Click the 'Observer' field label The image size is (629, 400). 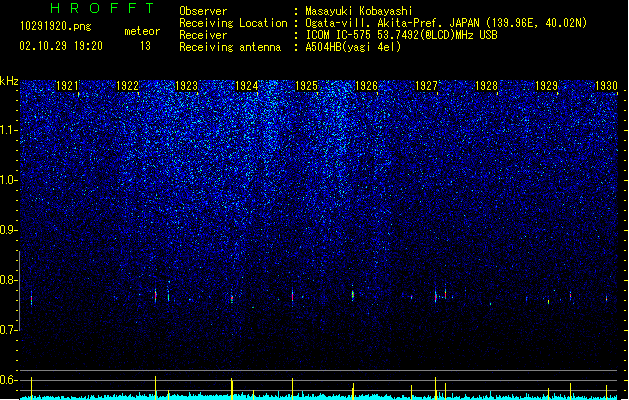coord(203,11)
